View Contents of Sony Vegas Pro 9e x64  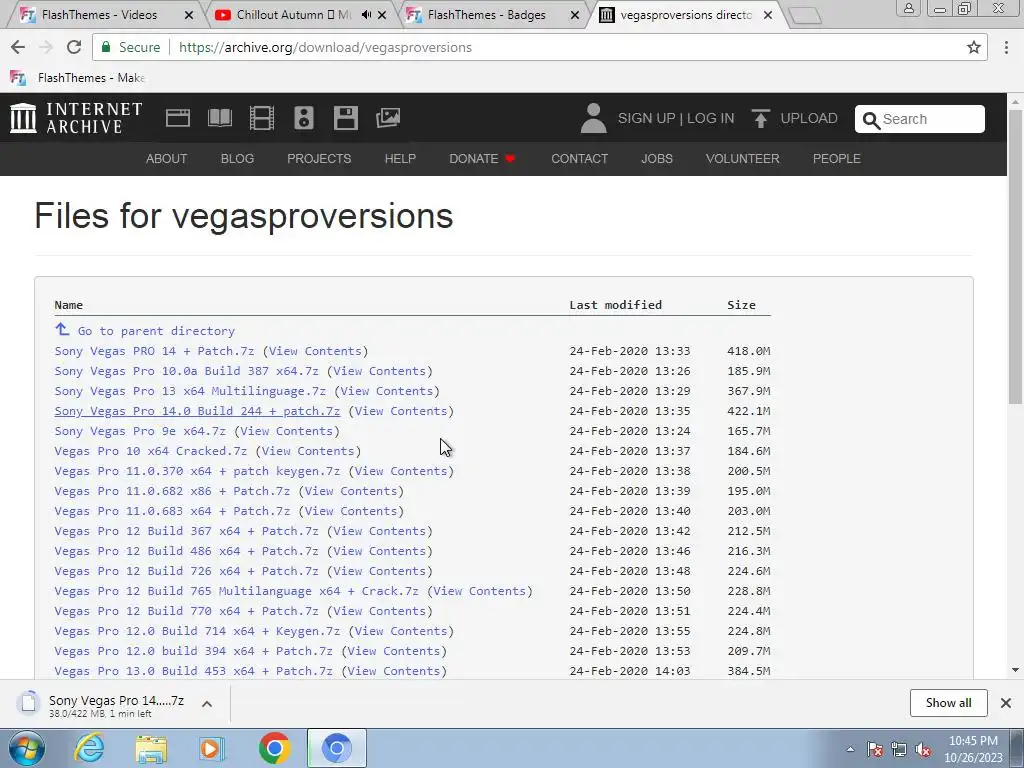click(287, 431)
